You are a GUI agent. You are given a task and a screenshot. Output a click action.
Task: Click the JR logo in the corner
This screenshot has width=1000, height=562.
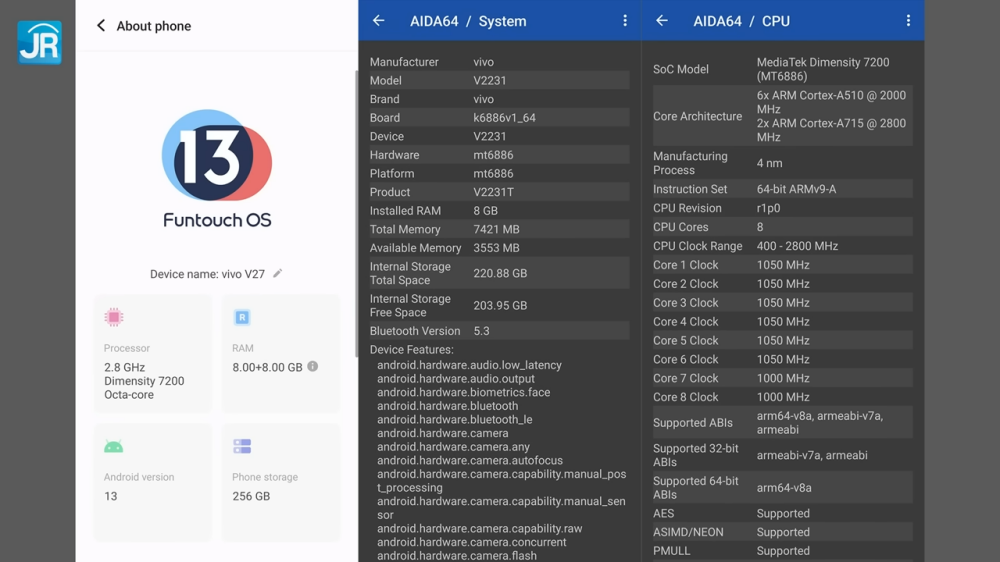40,42
